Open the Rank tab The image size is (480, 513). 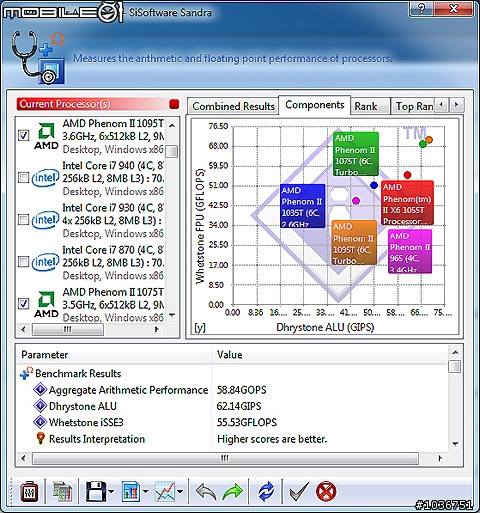point(369,106)
